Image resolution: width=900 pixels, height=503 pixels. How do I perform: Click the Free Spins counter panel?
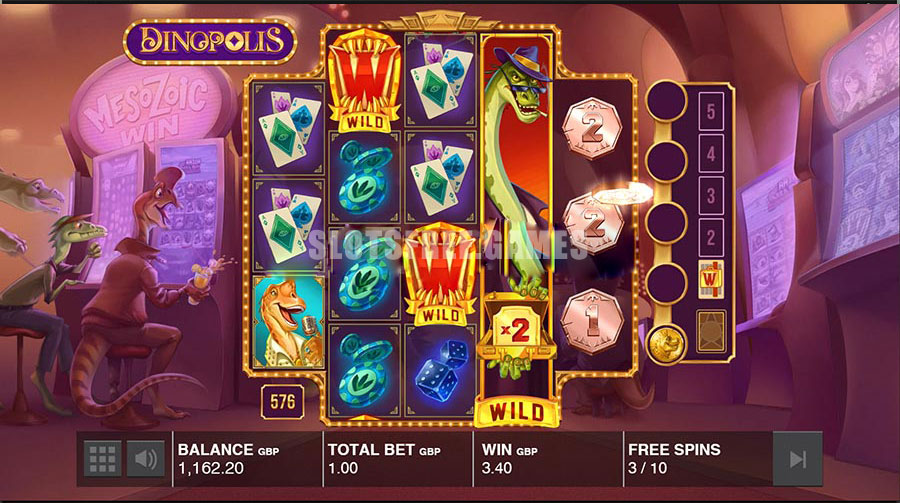point(697,459)
